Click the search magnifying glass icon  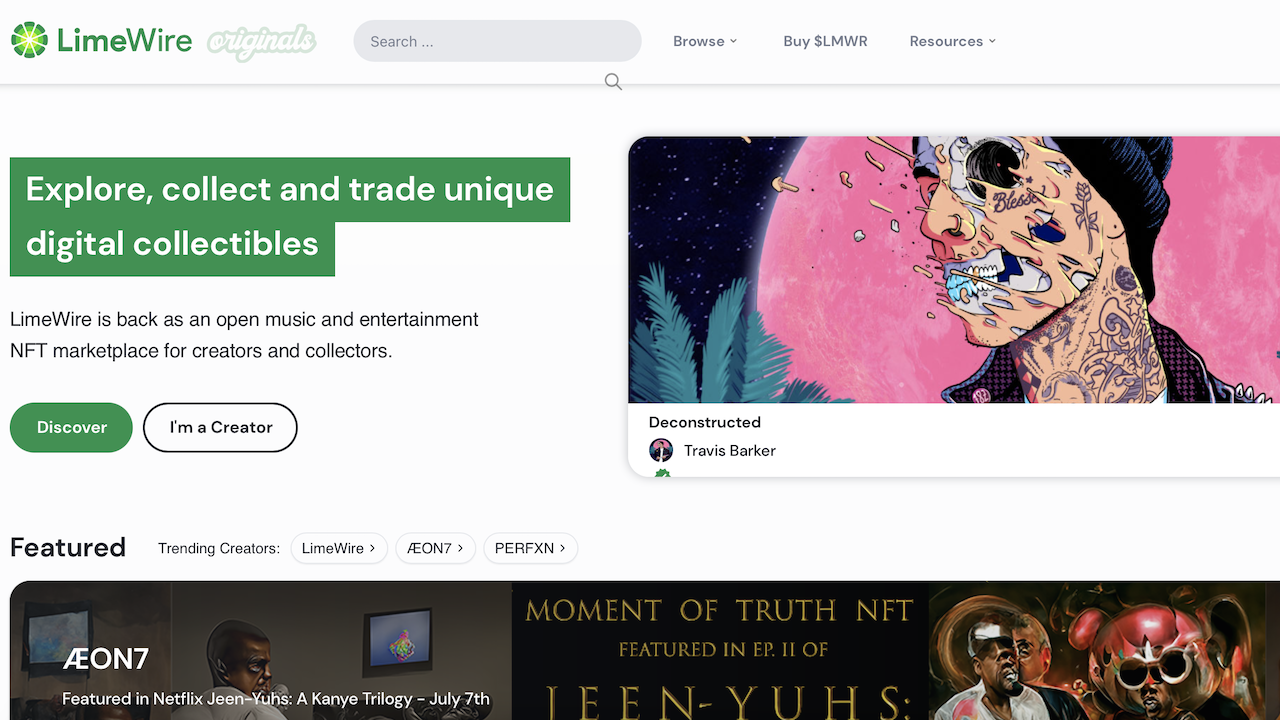[613, 82]
